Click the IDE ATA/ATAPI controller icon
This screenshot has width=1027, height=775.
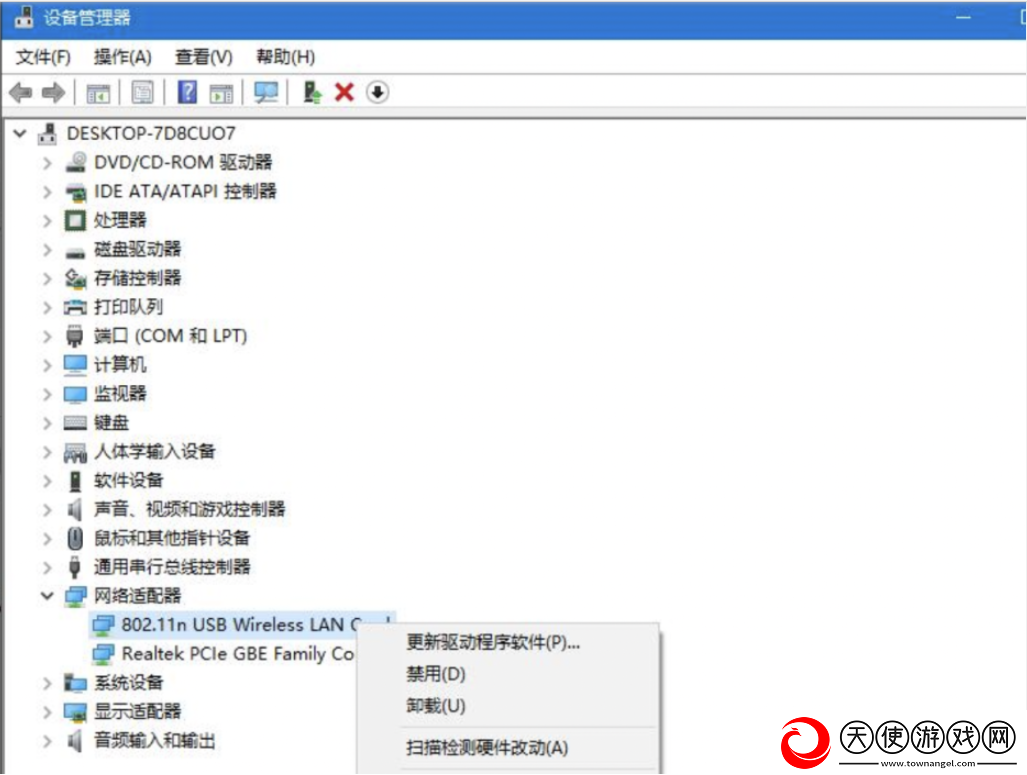[x=76, y=192]
